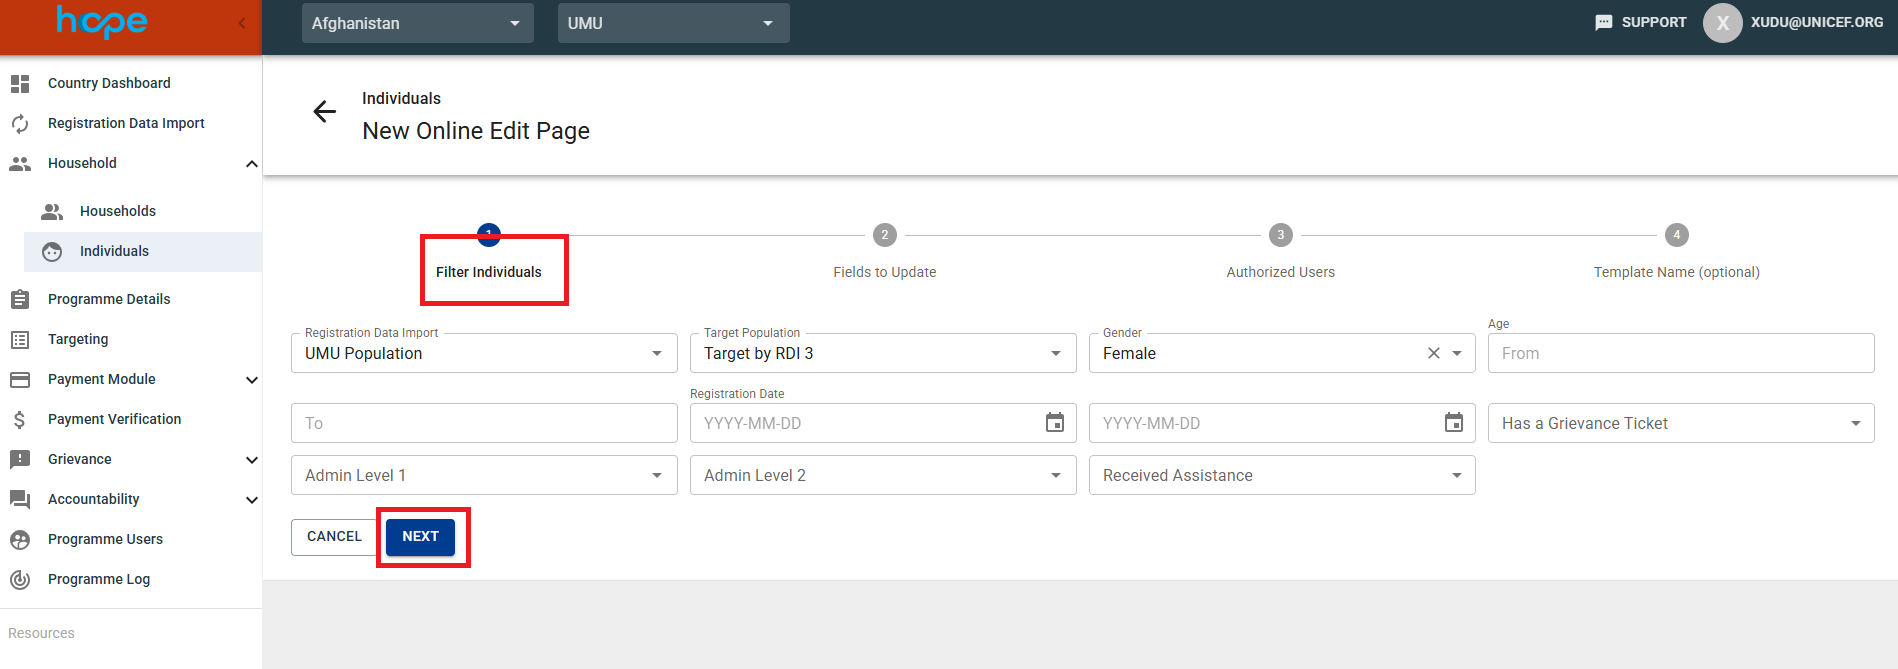Open Programme Details from sidebar
1898x669 pixels.
pos(109,299)
